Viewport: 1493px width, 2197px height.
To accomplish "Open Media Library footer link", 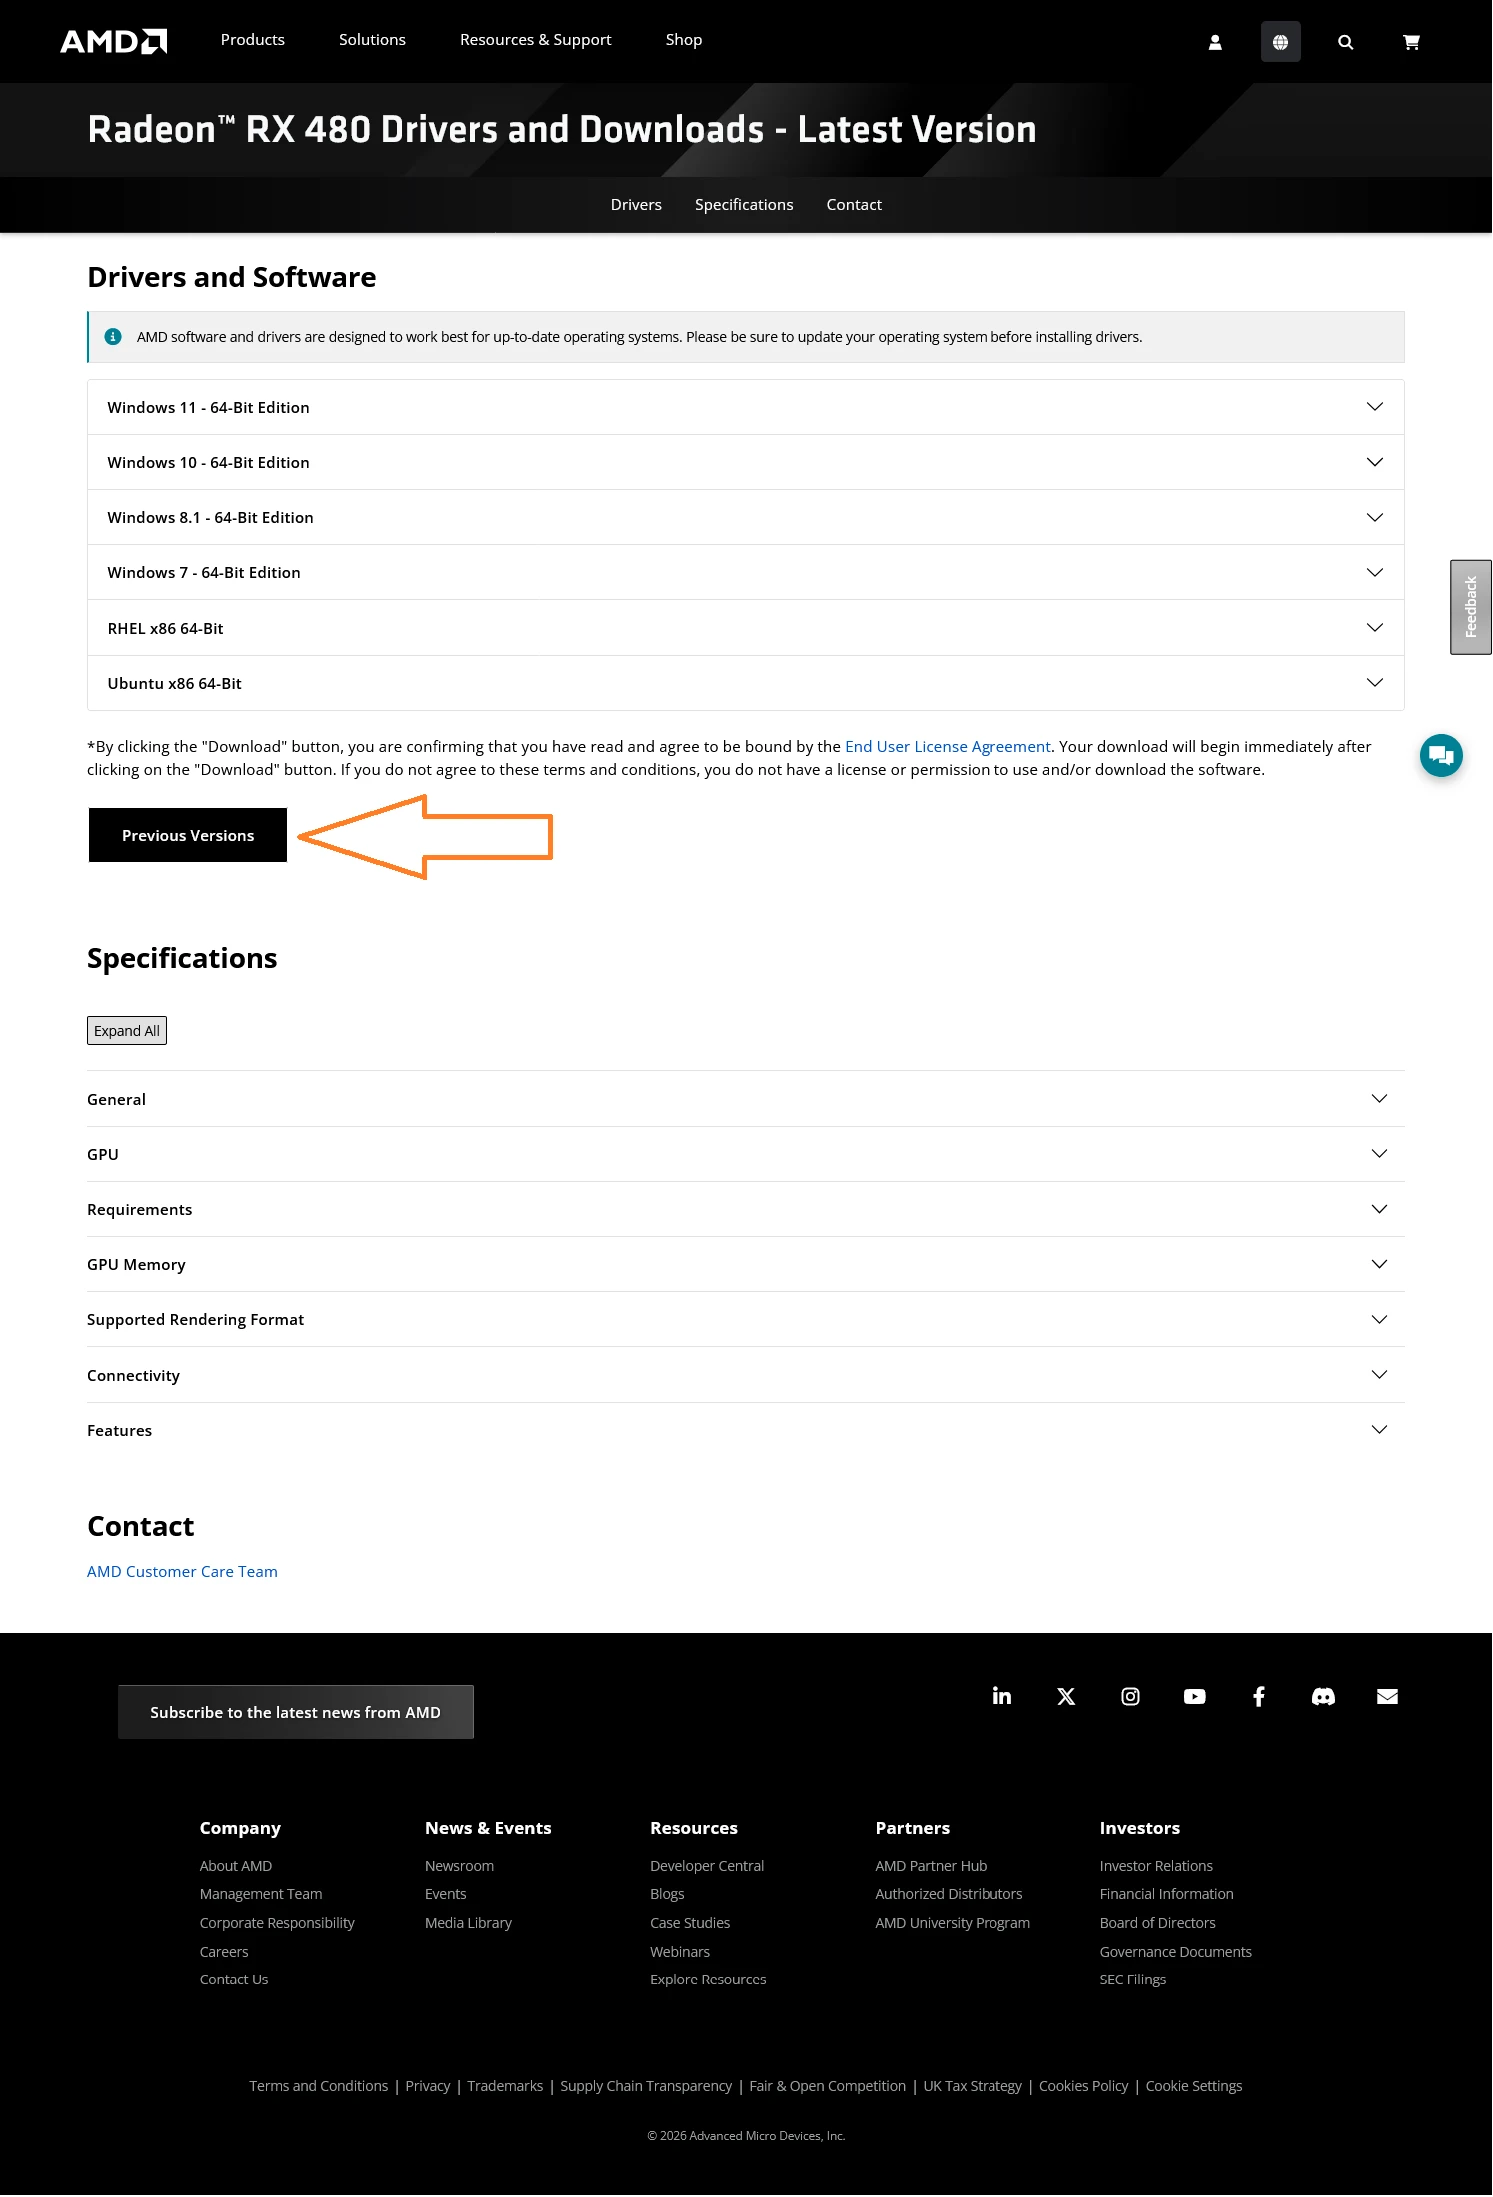I will point(468,1922).
